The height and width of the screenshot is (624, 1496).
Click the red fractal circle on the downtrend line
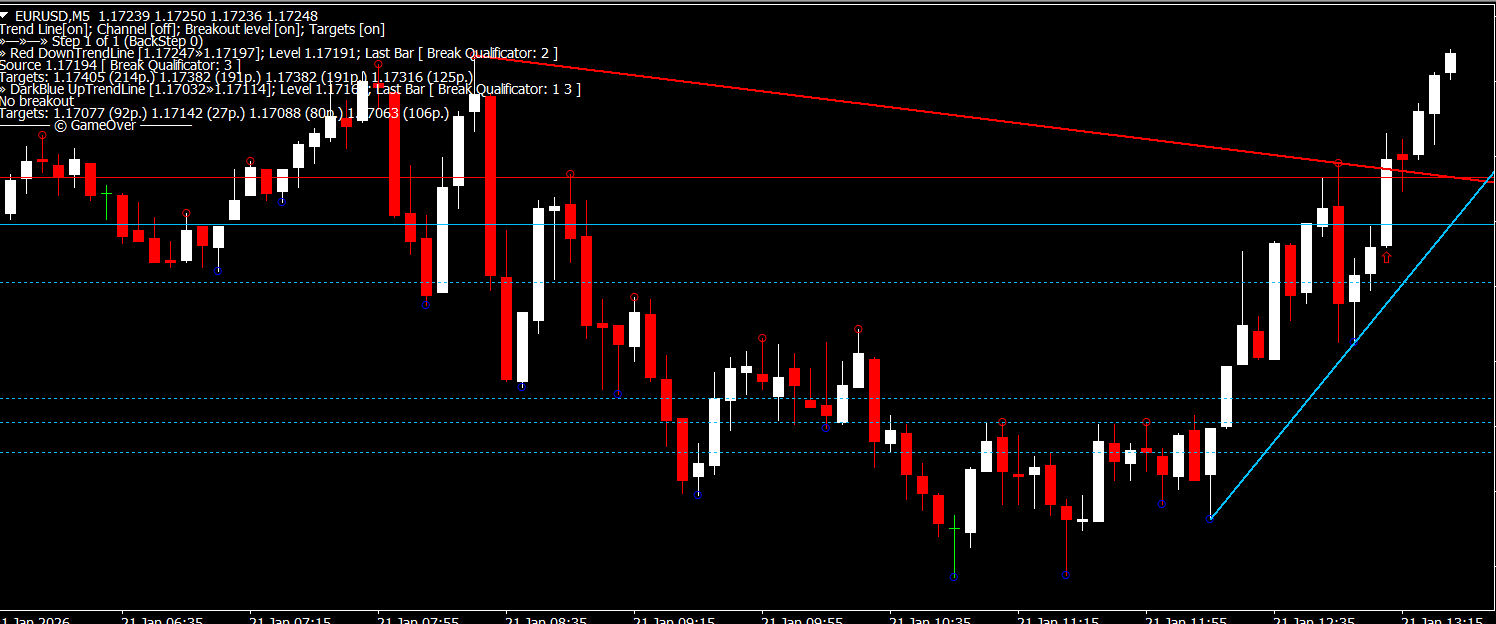click(x=1338, y=163)
